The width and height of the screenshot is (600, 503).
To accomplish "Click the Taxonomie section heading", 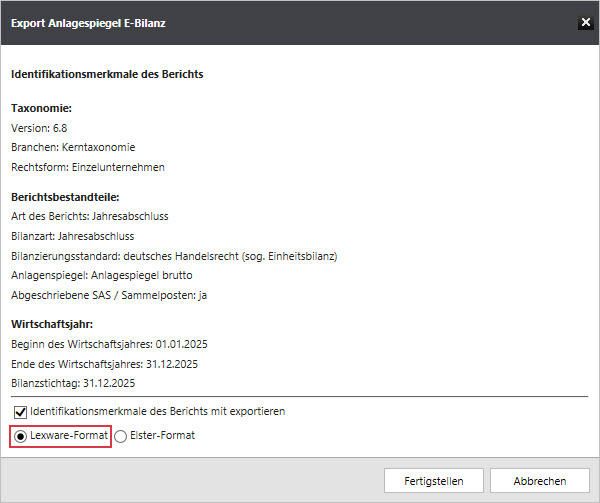I will 41,108.
